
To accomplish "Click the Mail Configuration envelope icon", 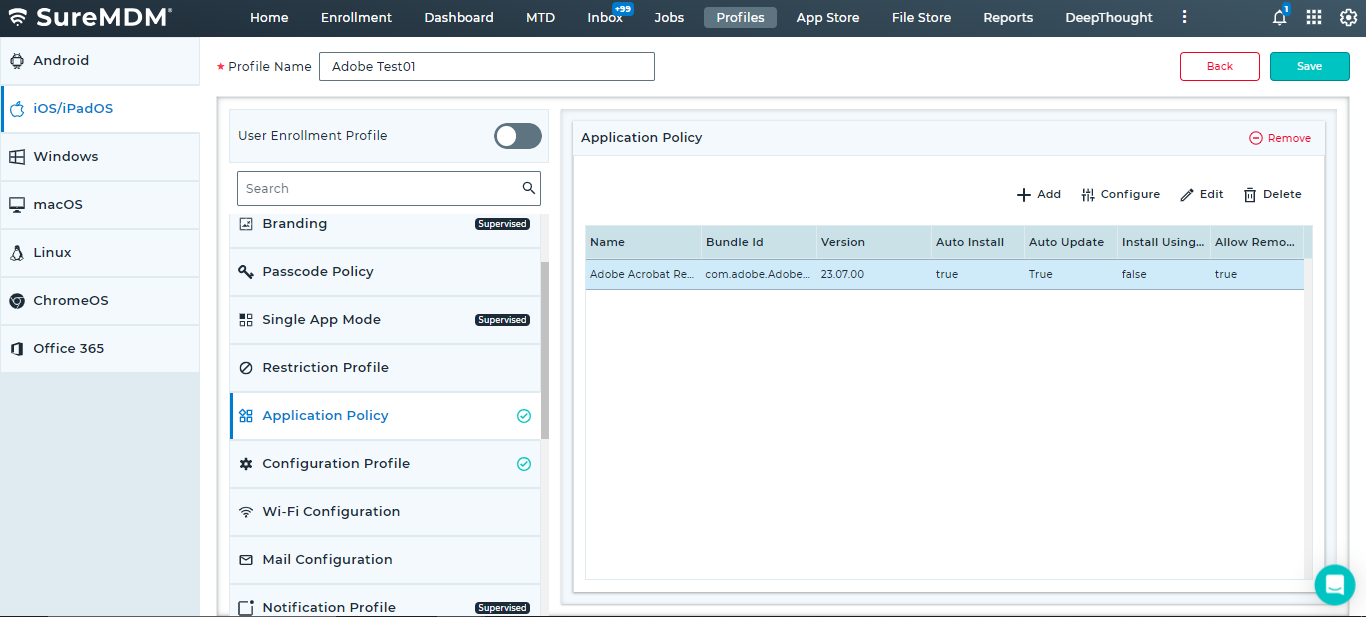I will pyautogui.click(x=246, y=560).
